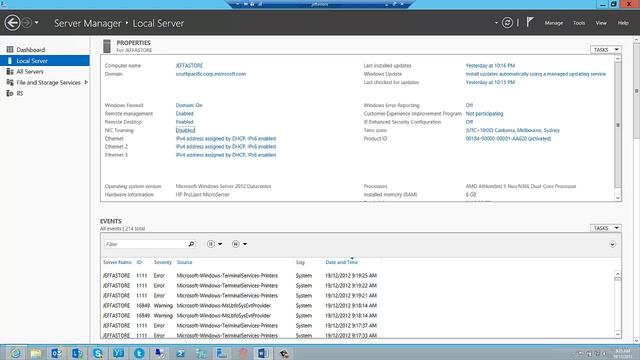Click Windows Update setting link

[x=536, y=74]
